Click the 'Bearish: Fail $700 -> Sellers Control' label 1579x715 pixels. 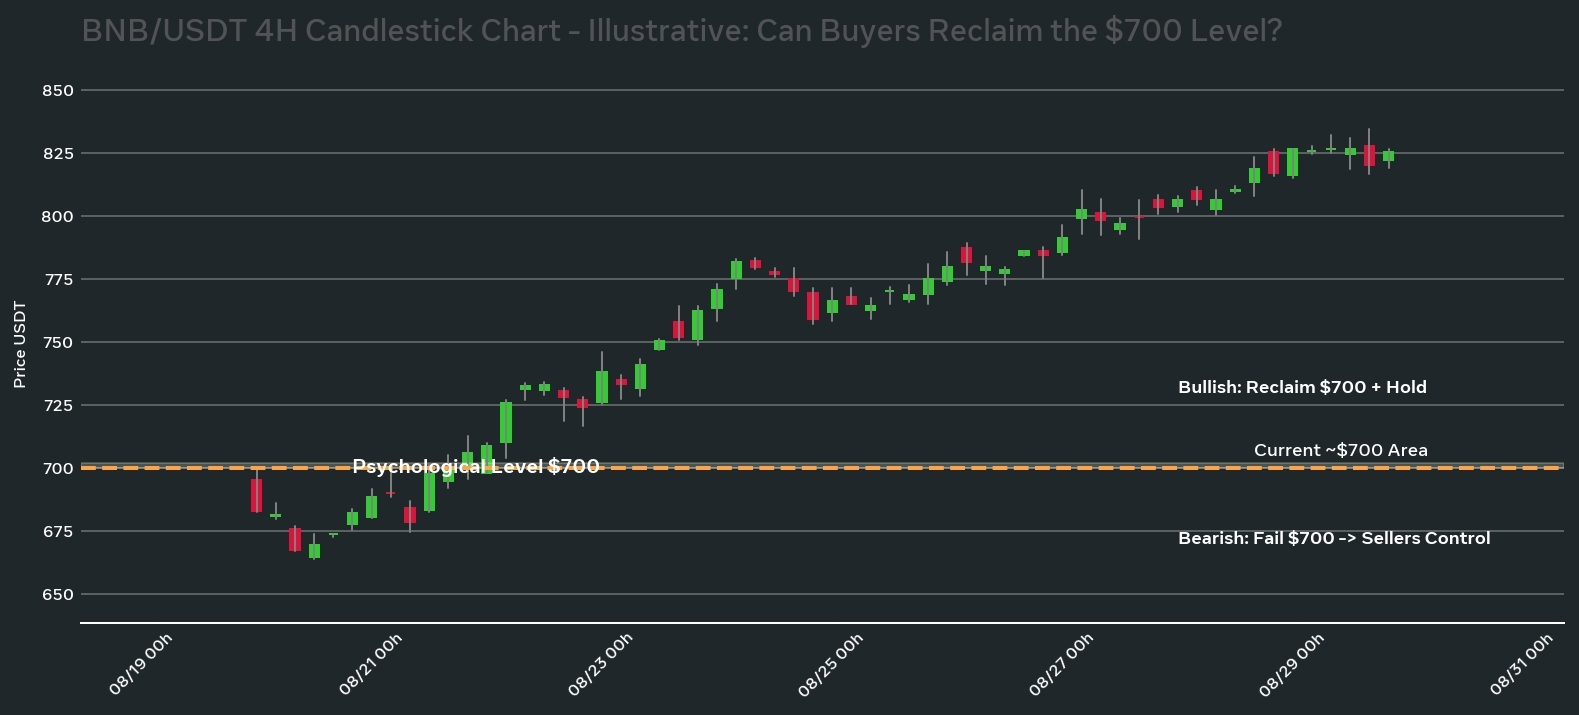point(1334,538)
